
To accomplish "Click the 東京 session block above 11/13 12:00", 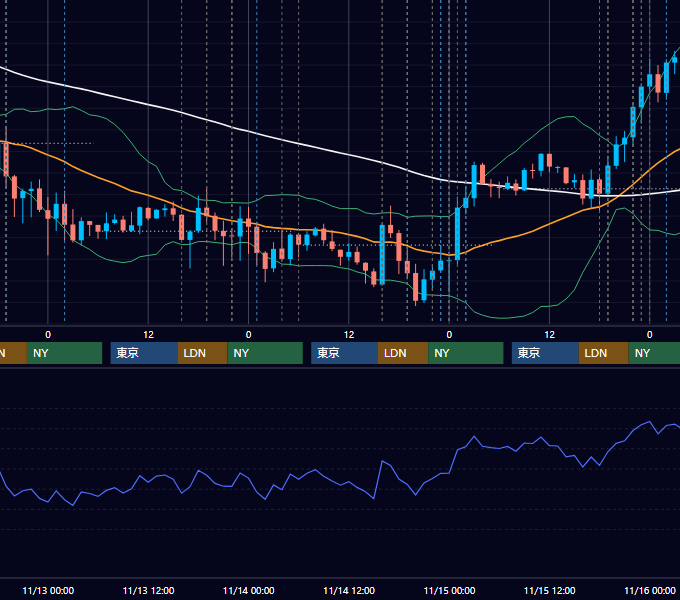I will click(x=144, y=353).
